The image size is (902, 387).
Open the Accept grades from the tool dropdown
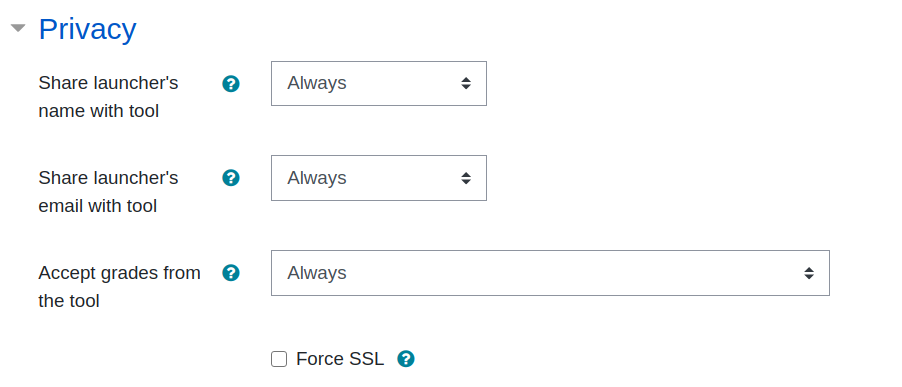pos(550,273)
